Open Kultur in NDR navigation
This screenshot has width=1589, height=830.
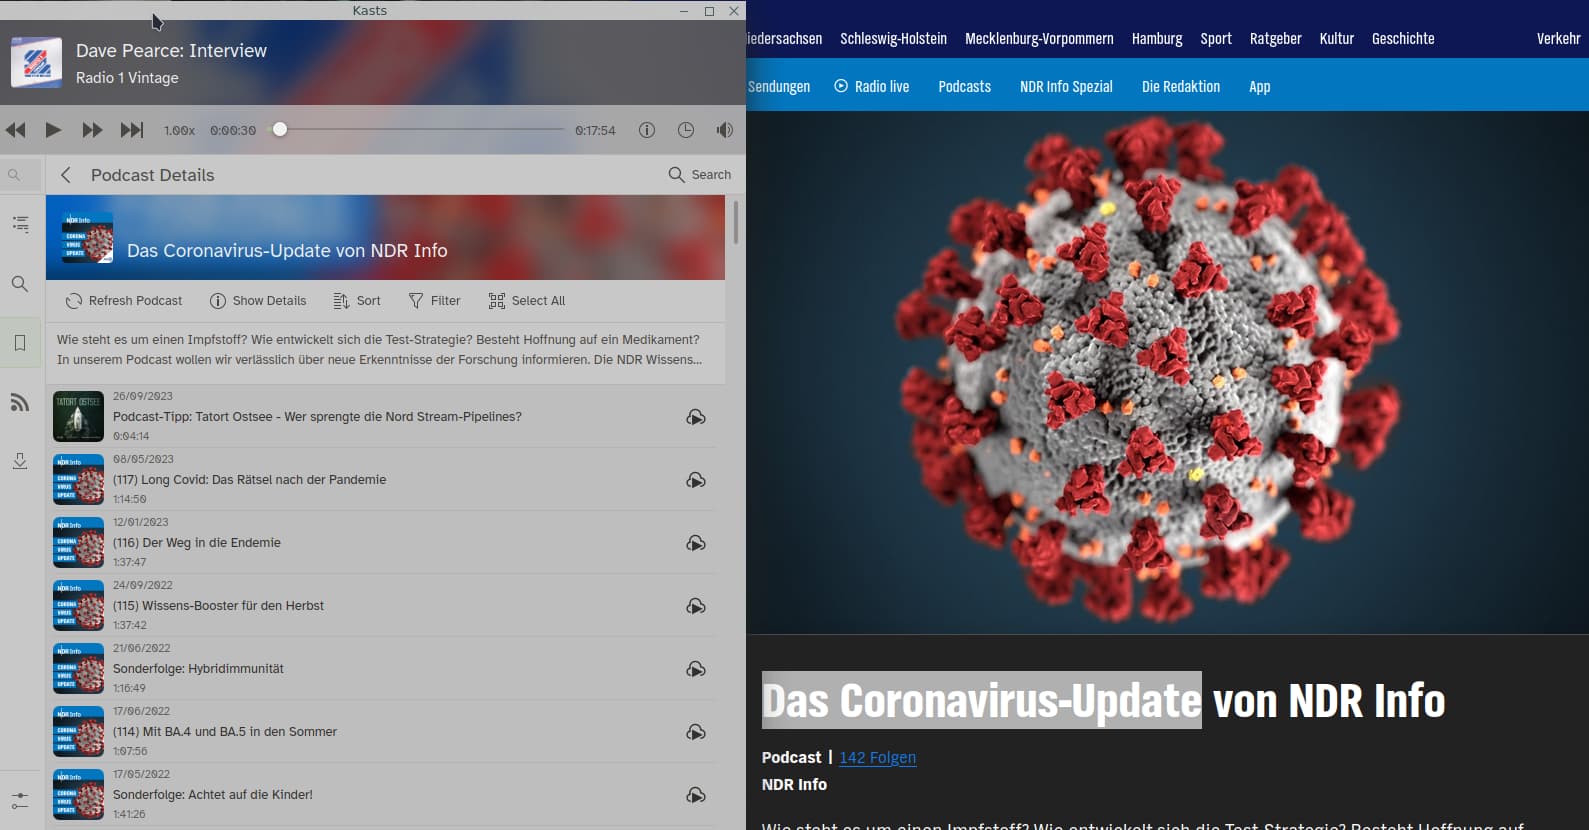click(1336, 39)
